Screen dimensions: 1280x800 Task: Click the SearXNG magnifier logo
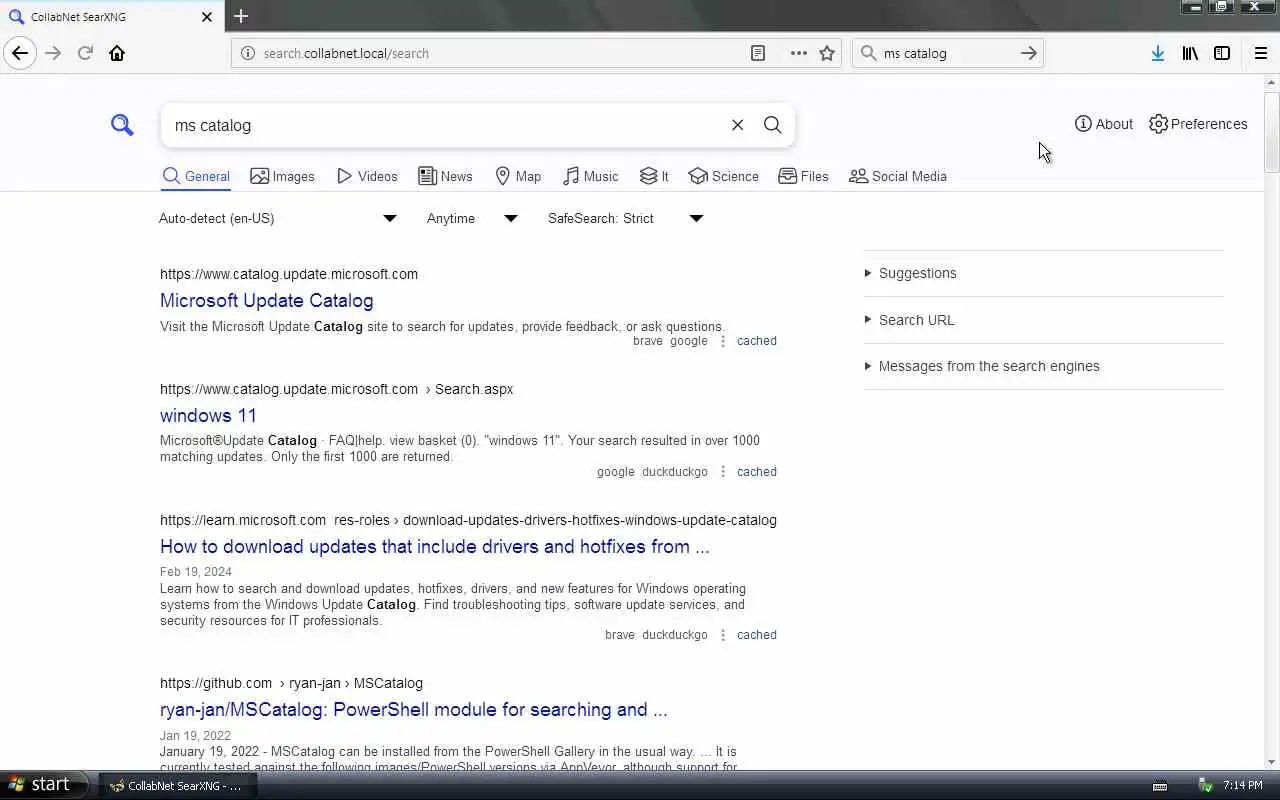pos(122,125)
